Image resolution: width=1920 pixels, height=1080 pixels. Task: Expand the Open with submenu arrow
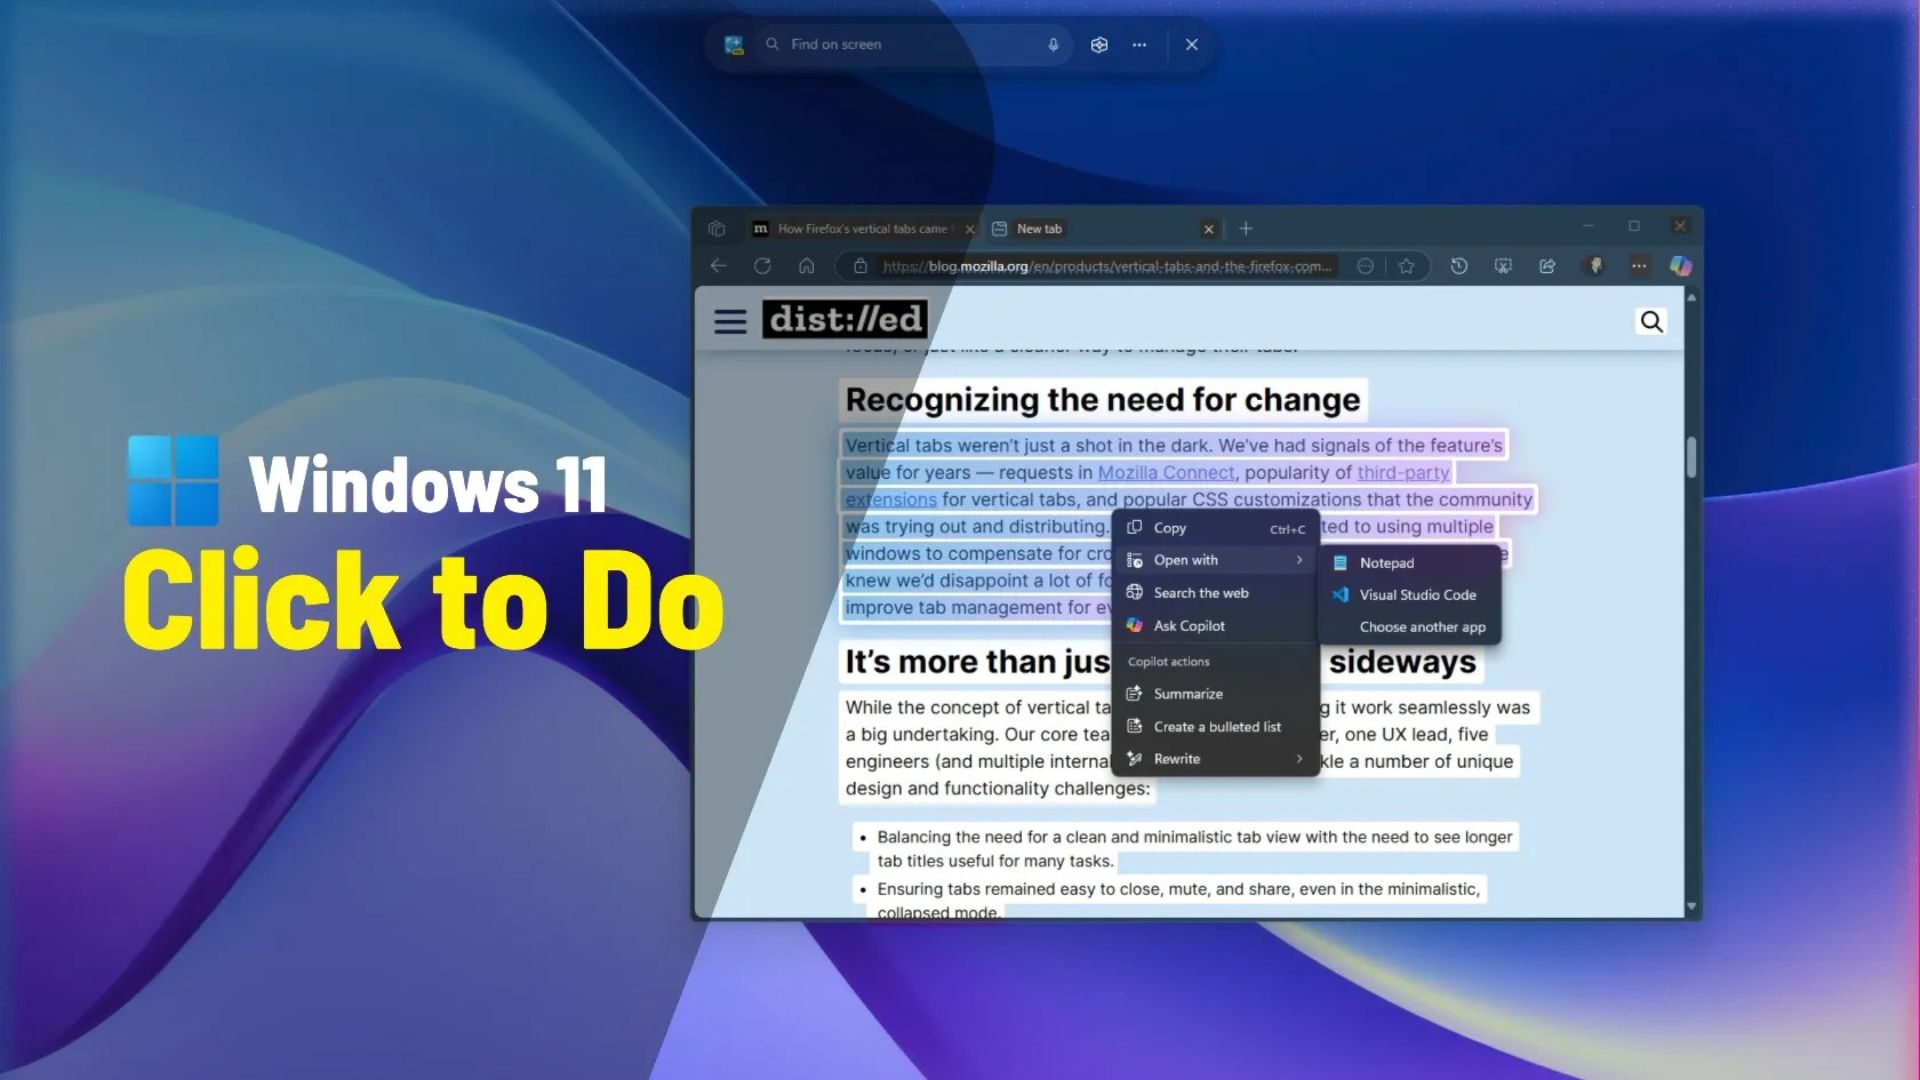pyautogui.click(x=1299, y=560)
